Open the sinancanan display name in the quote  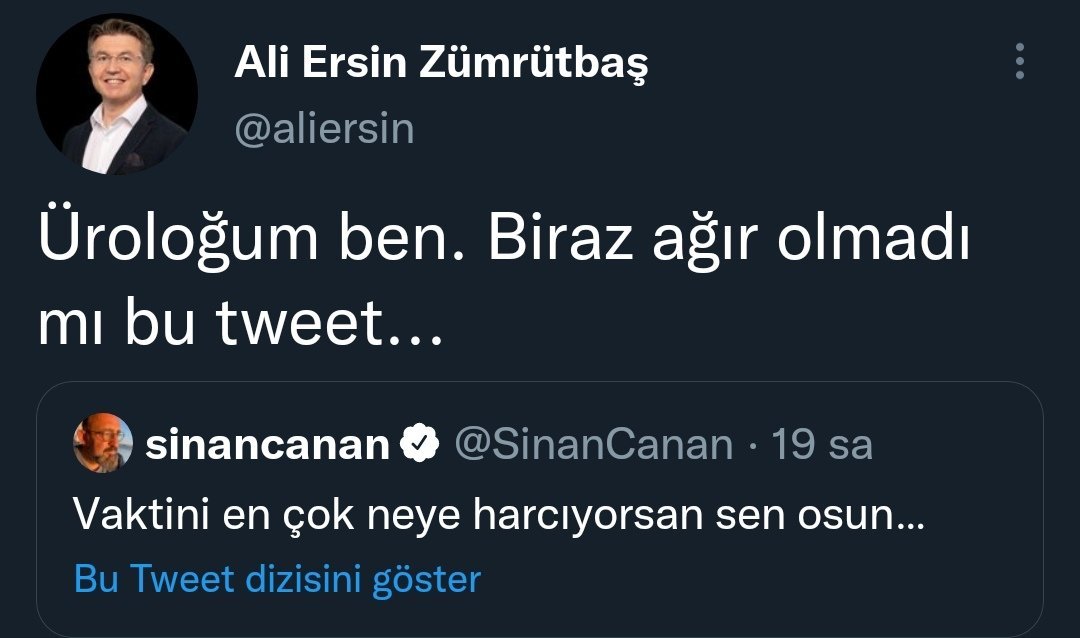(267, 445)
